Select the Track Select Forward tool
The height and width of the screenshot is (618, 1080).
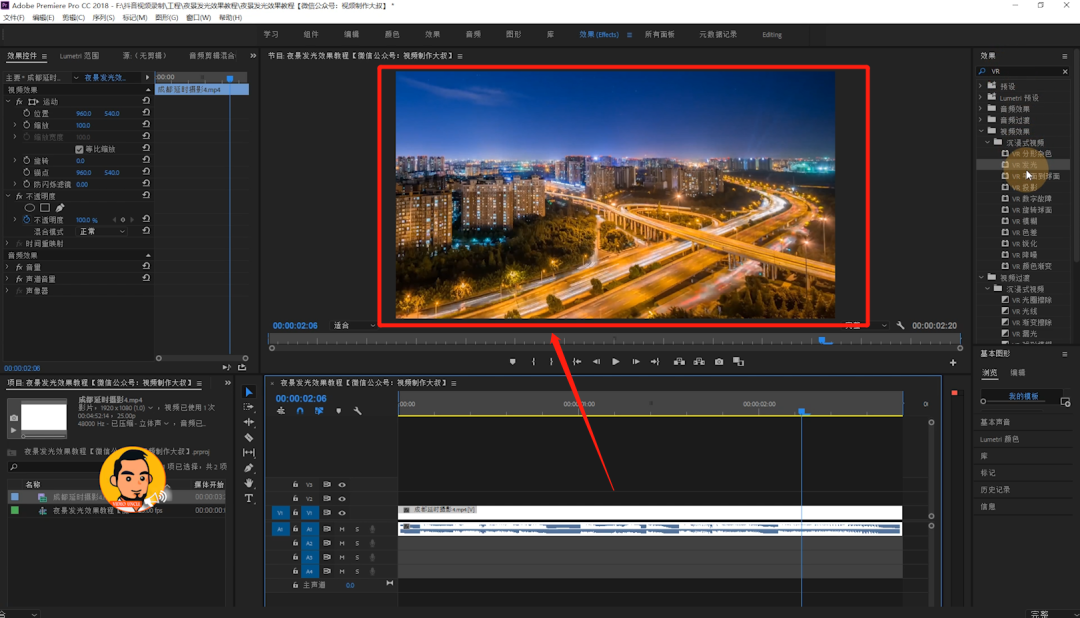249,407
